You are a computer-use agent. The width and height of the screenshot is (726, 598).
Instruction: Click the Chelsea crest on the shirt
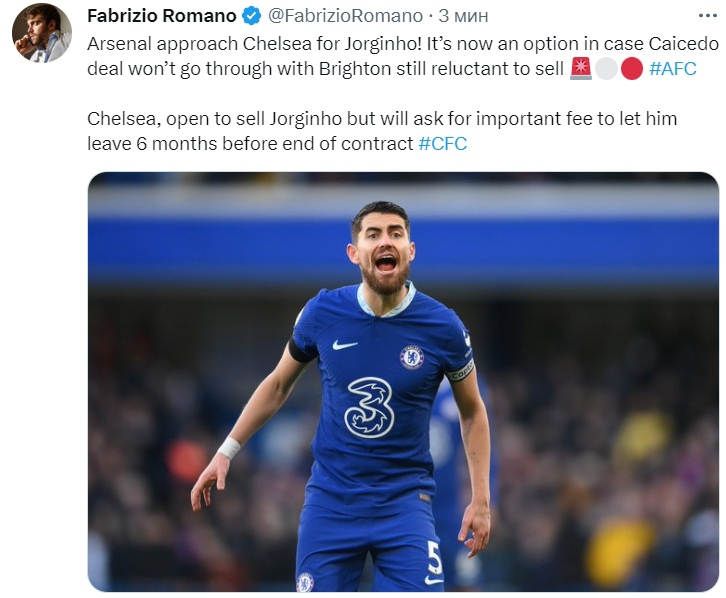click(x=411, y=357)
